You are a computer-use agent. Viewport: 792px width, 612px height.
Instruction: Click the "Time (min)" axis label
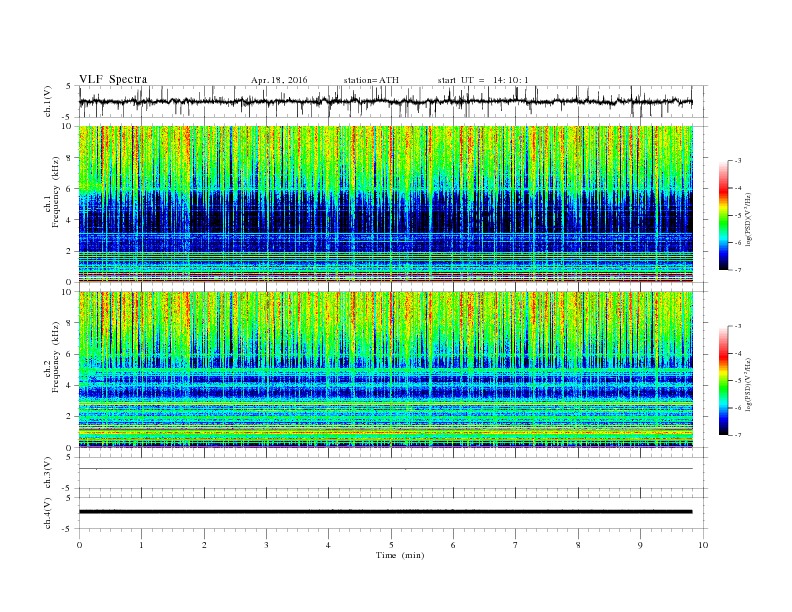[x=400, y=555]
